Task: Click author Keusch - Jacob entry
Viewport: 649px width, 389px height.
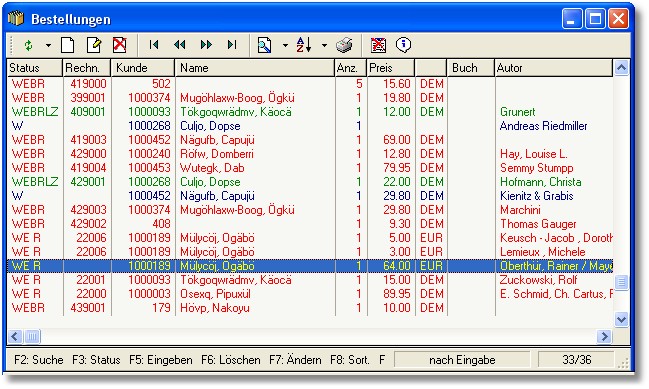Action: click(x=556, y=238)
